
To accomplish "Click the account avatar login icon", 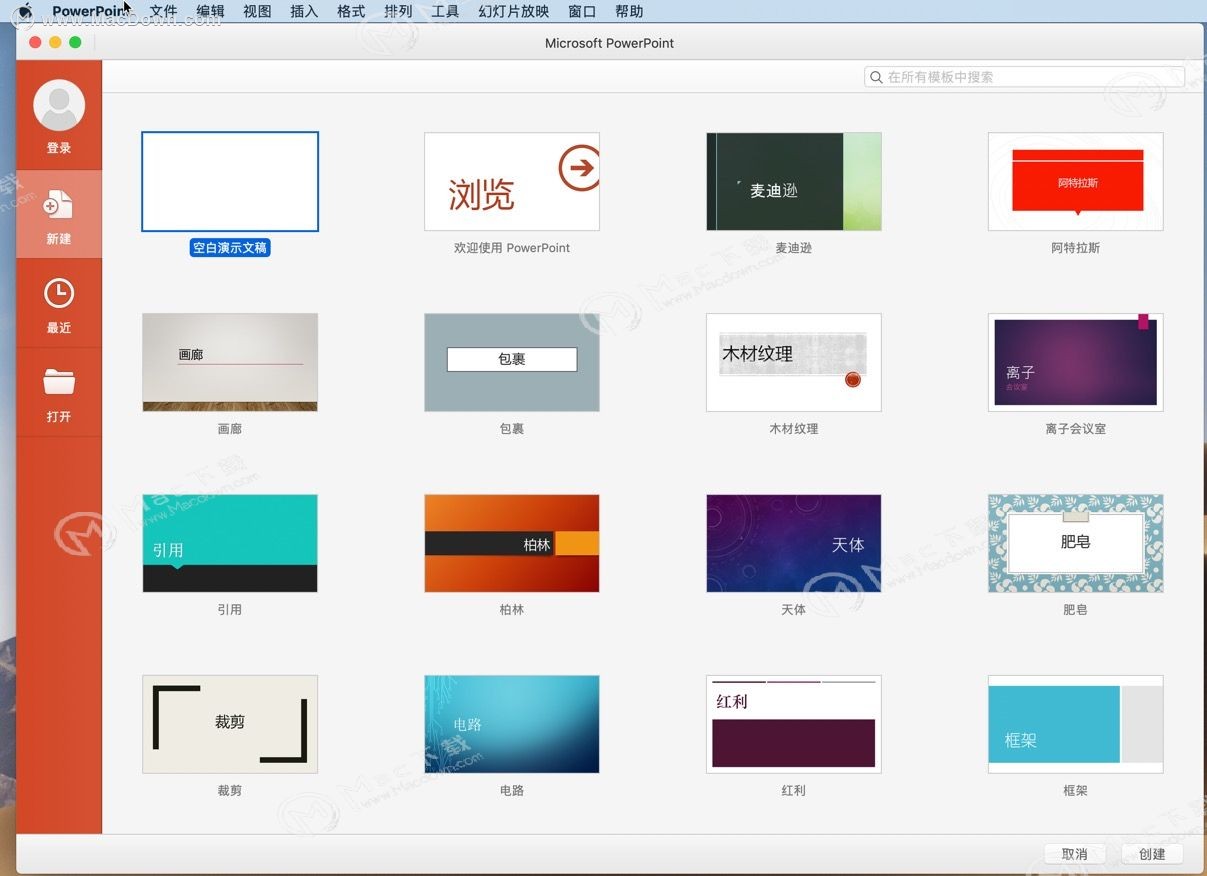I will point(59,105).
